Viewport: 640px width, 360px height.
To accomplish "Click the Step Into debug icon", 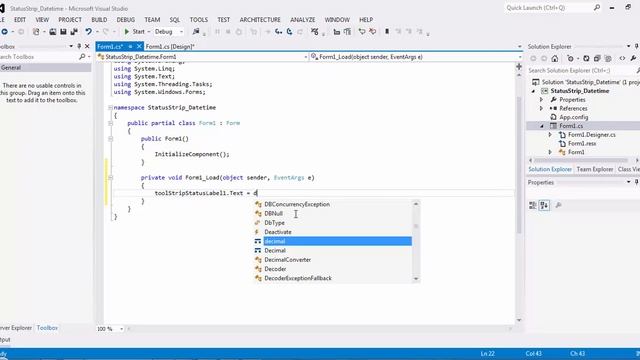I will coord(279,31).
